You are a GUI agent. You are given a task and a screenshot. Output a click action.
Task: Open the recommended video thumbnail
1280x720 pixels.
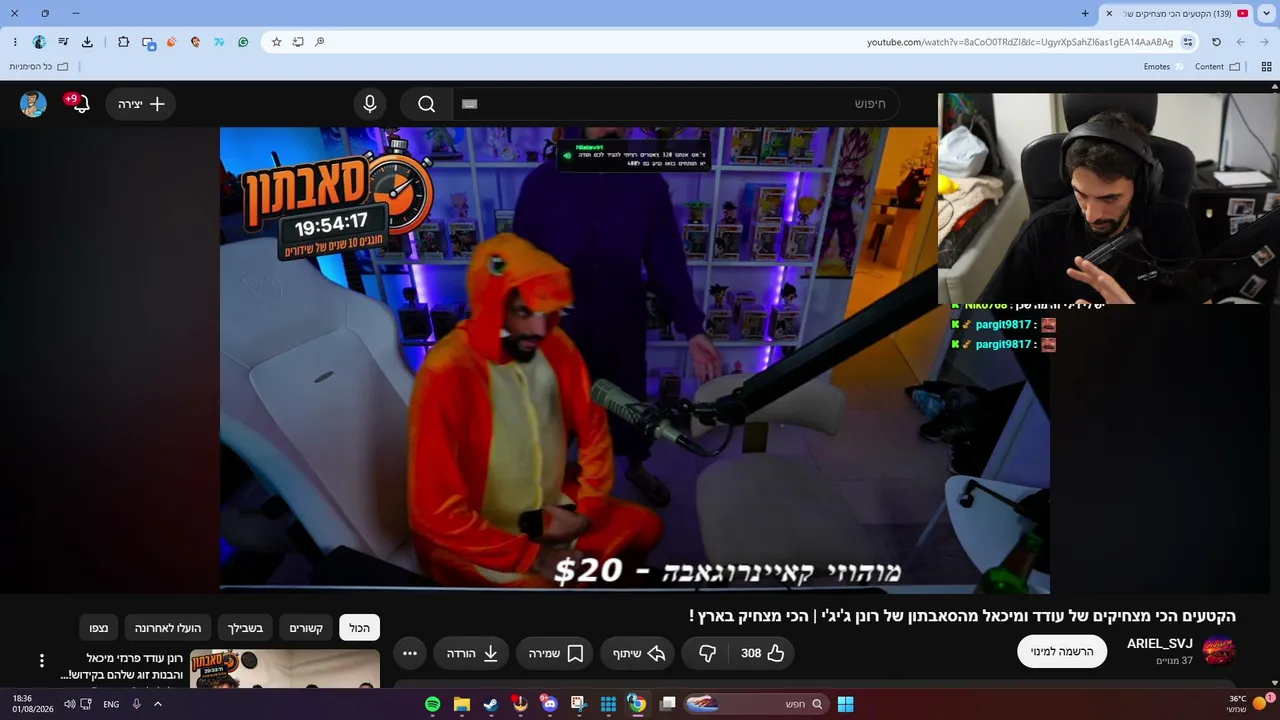[285, 669]
